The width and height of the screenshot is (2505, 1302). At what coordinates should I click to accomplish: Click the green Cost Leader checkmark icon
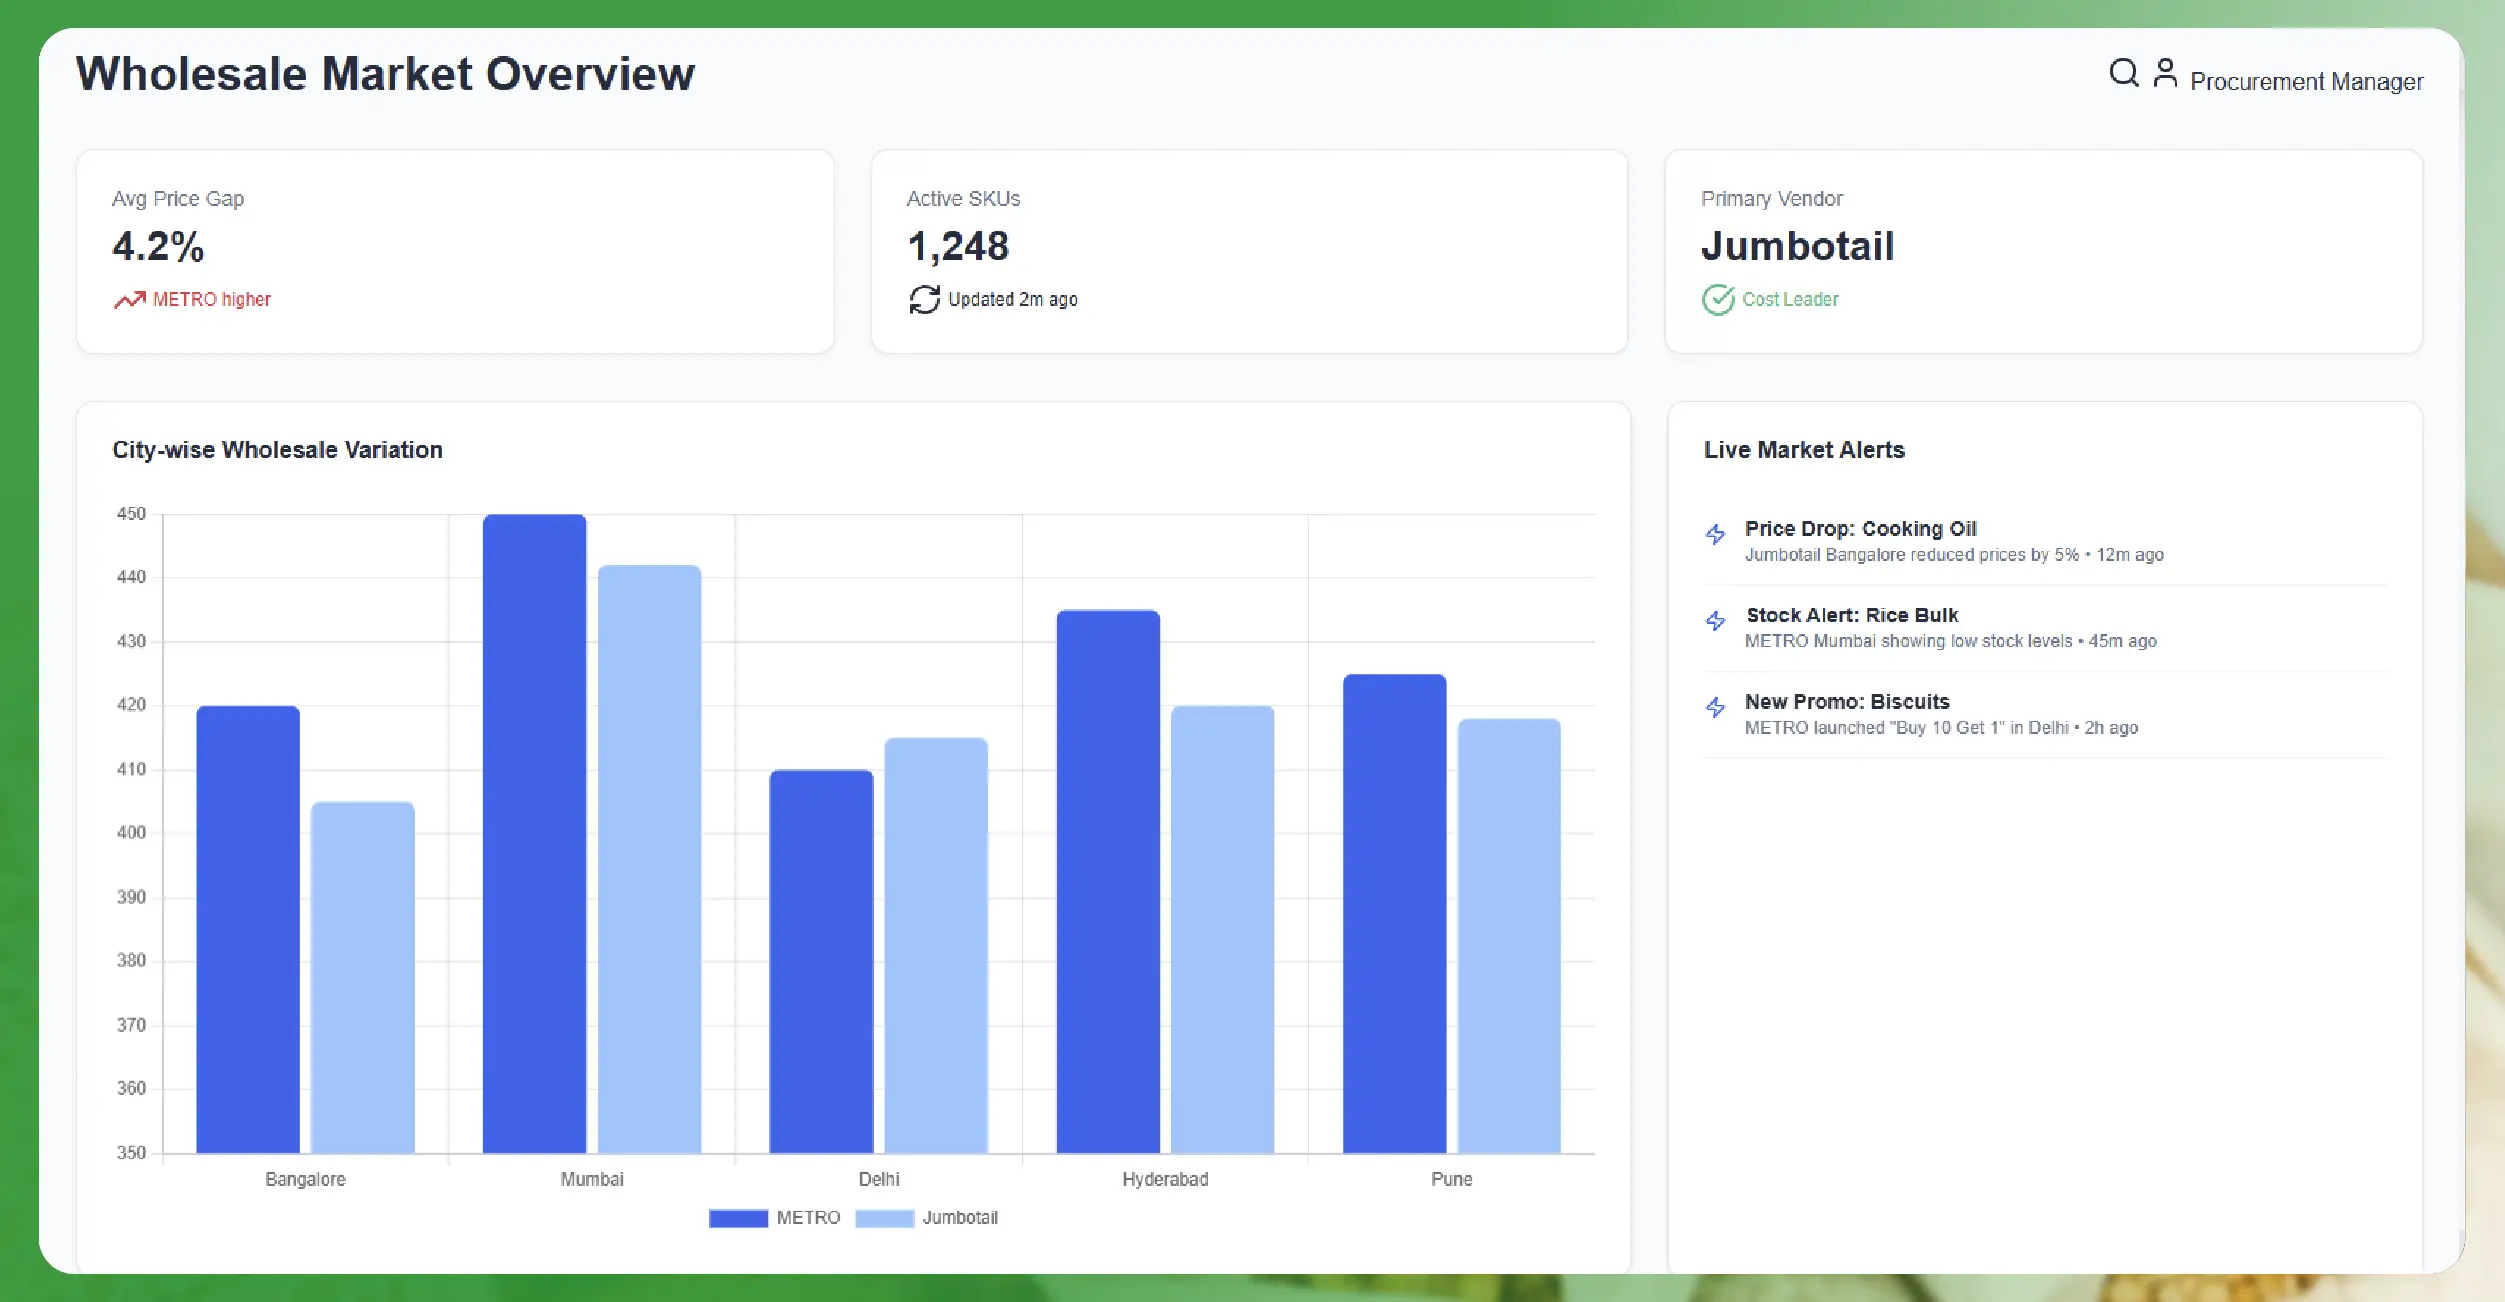click(x=1718, y=299)
